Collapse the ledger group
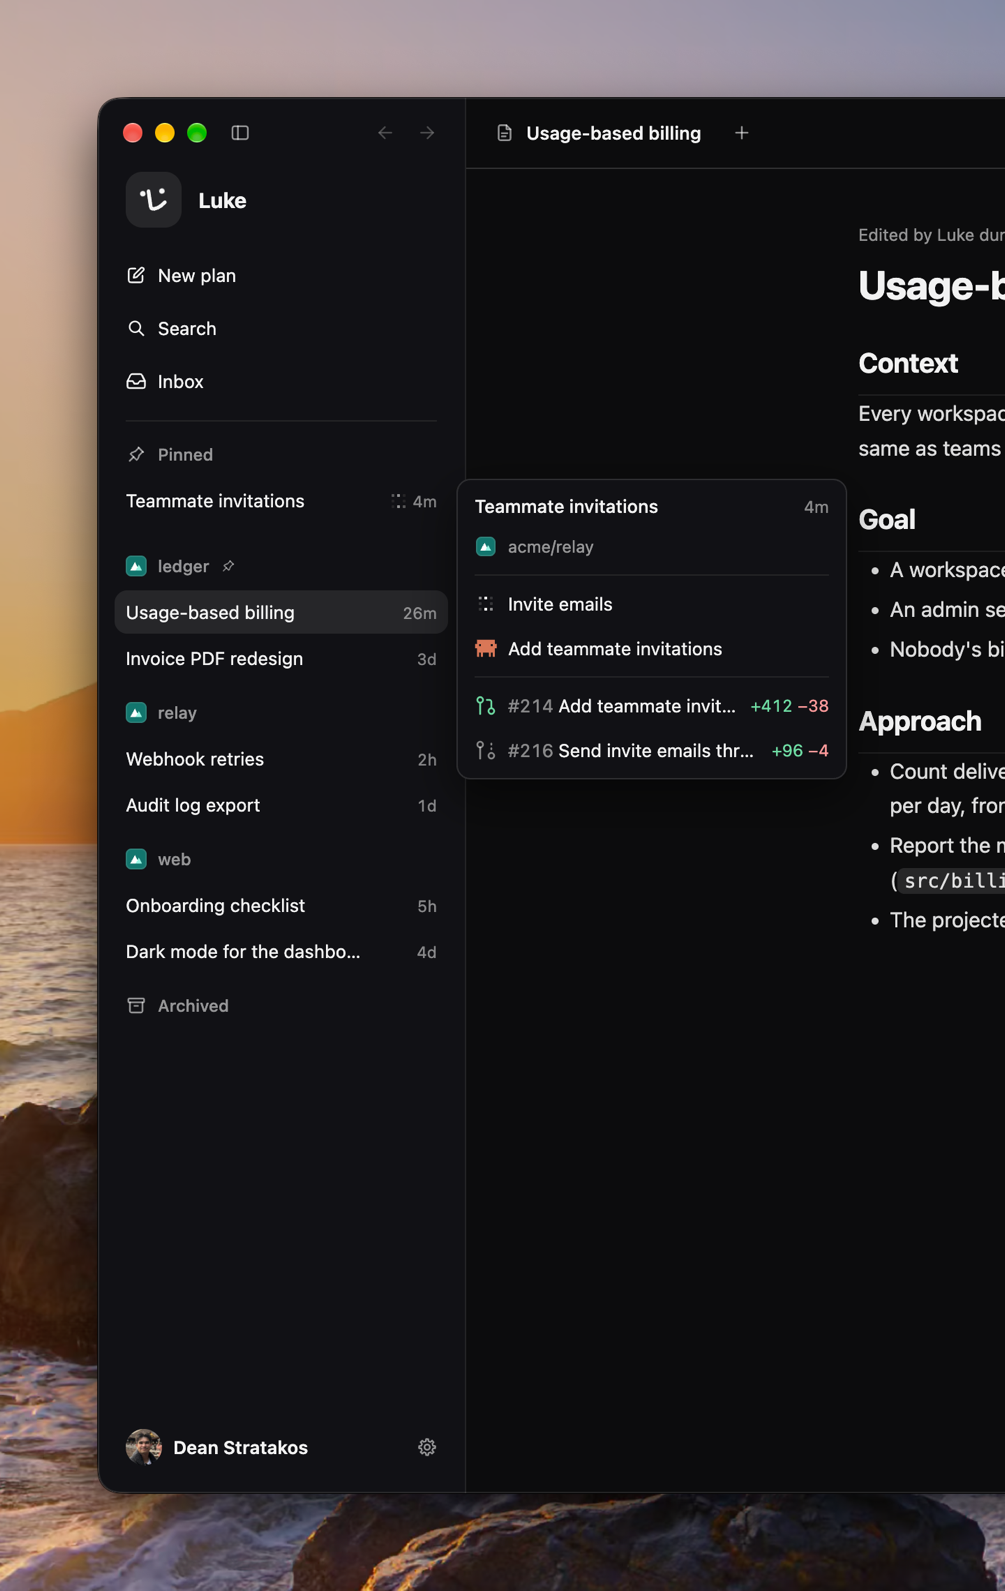 pos(183,566)
